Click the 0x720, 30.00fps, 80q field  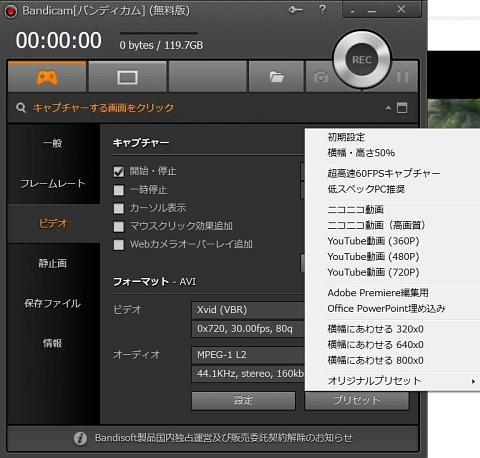point(248,329)
